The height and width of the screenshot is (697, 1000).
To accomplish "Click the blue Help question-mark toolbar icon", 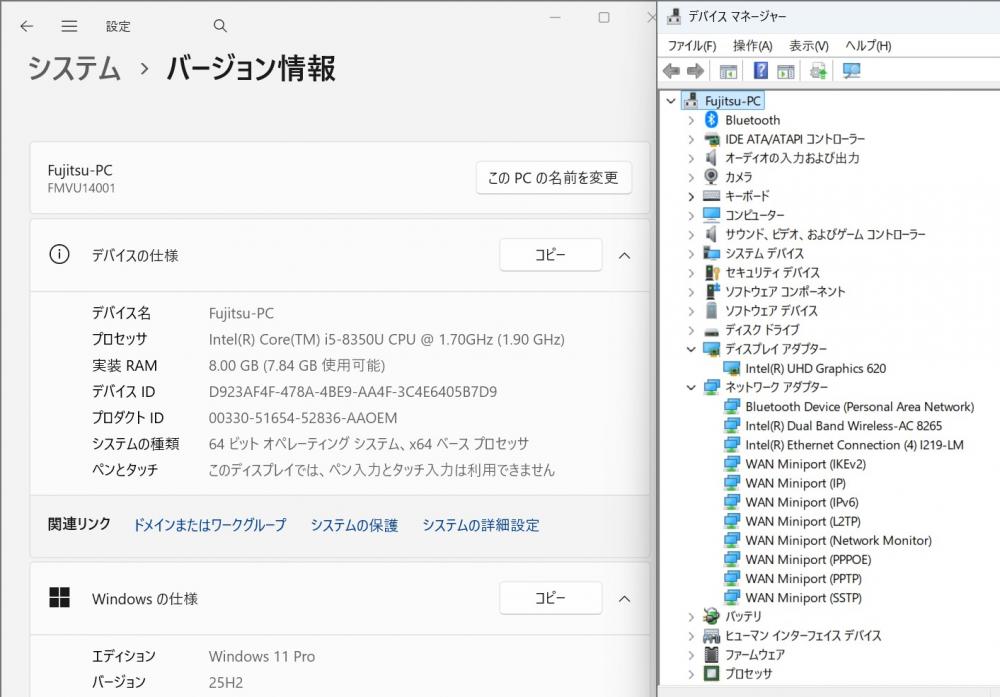I will (760, 70).
